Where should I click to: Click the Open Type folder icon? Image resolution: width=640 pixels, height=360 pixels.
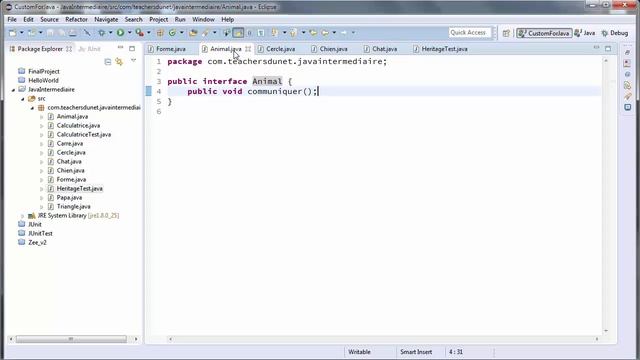click(x=193, y=33)
